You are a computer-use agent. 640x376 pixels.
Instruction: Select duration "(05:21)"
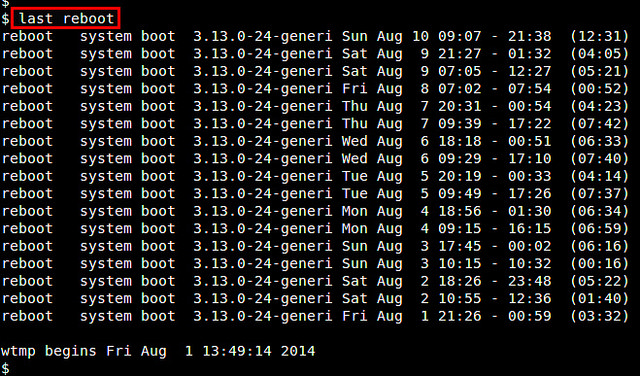point(599,71)
